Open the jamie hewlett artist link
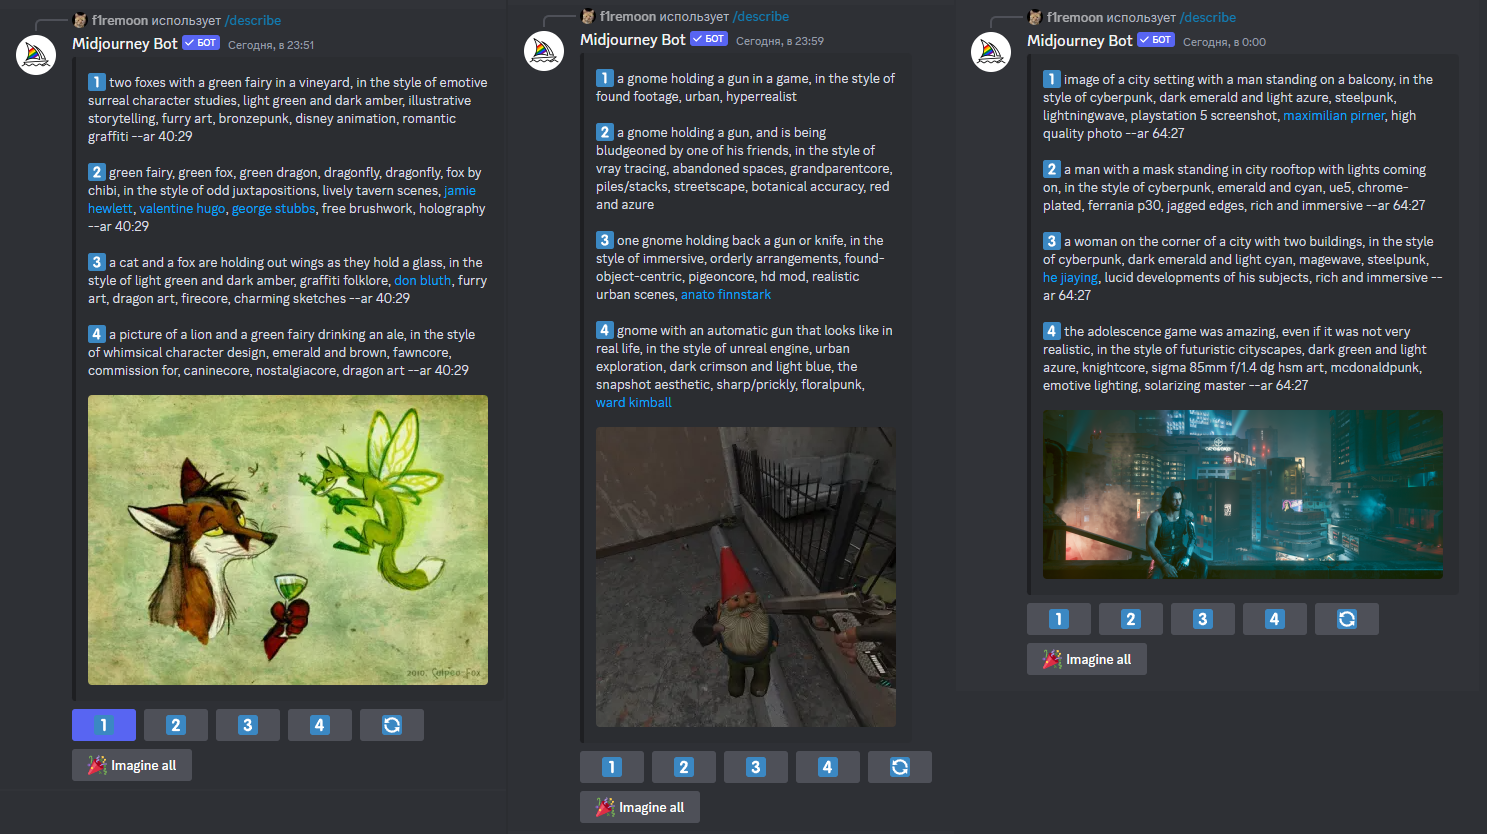 460,191
